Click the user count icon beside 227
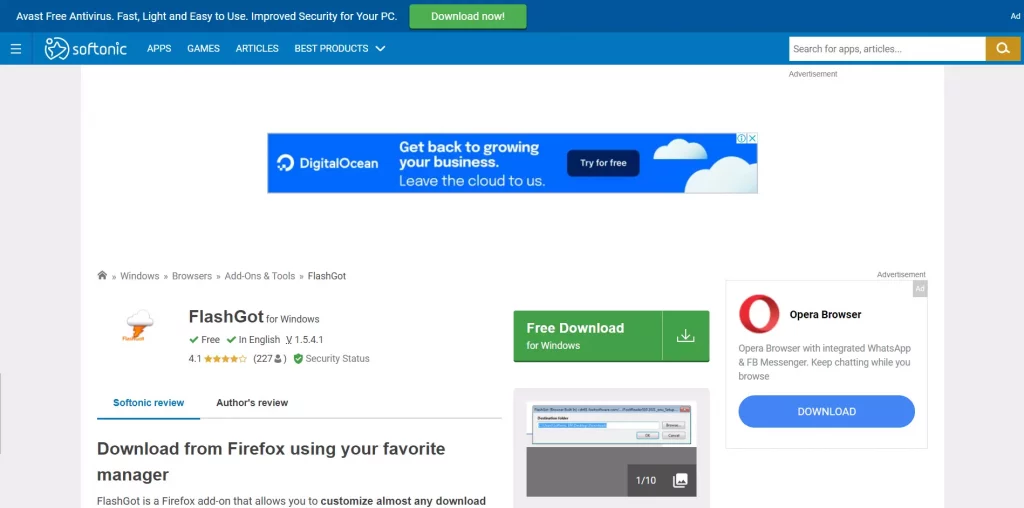The image size is (1024, 508). tap(278, 358)
